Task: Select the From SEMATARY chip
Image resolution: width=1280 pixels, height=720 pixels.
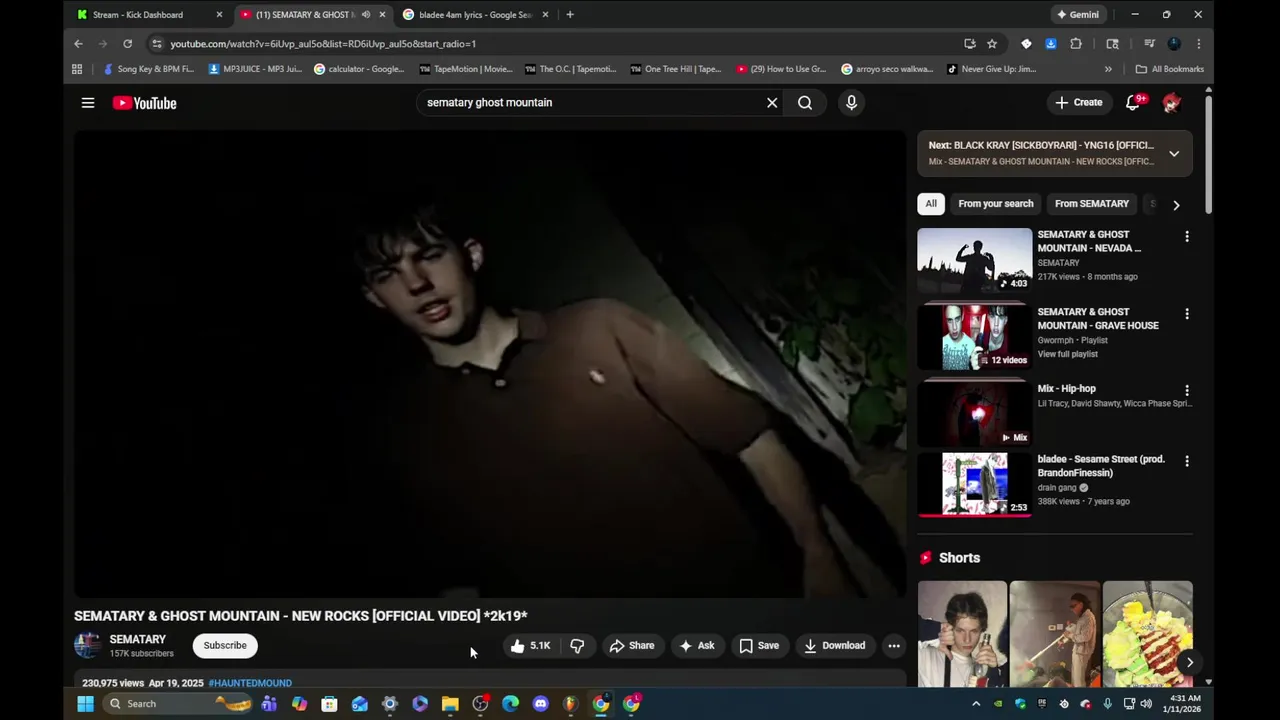Action: click(1092, 204)
